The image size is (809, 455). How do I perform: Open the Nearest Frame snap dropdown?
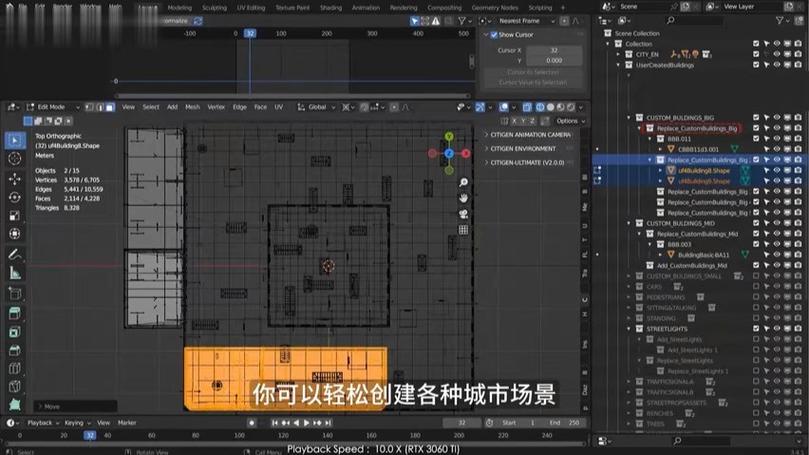pyautogui.click(x=525, y=21)
